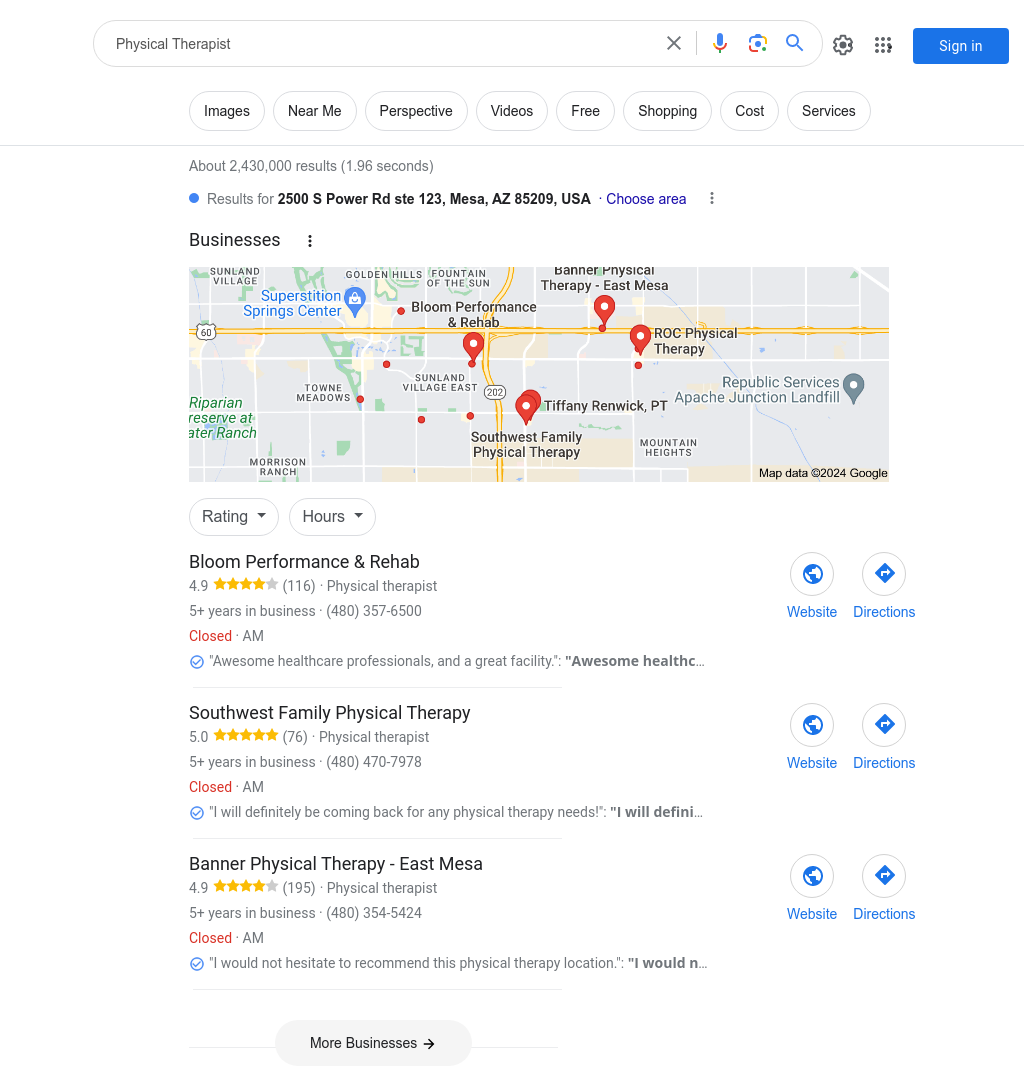
Task: Expand the Hours filter dropdown
Action: pyautogui.click(x=332, y=516)
